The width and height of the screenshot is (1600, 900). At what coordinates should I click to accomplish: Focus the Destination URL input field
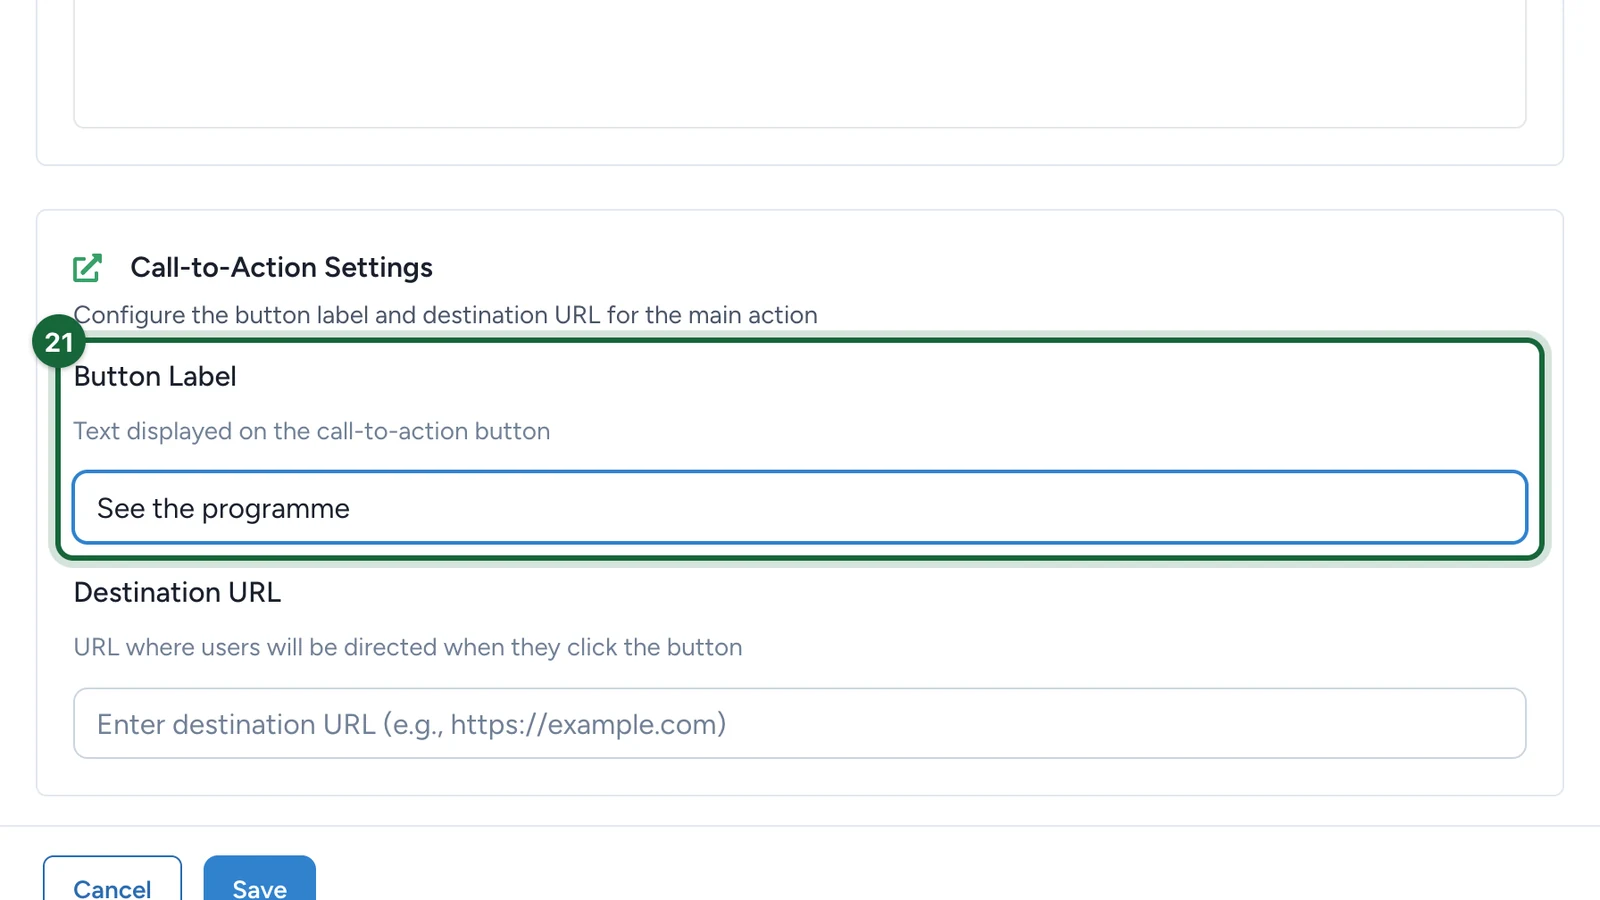tap(800, 723)
